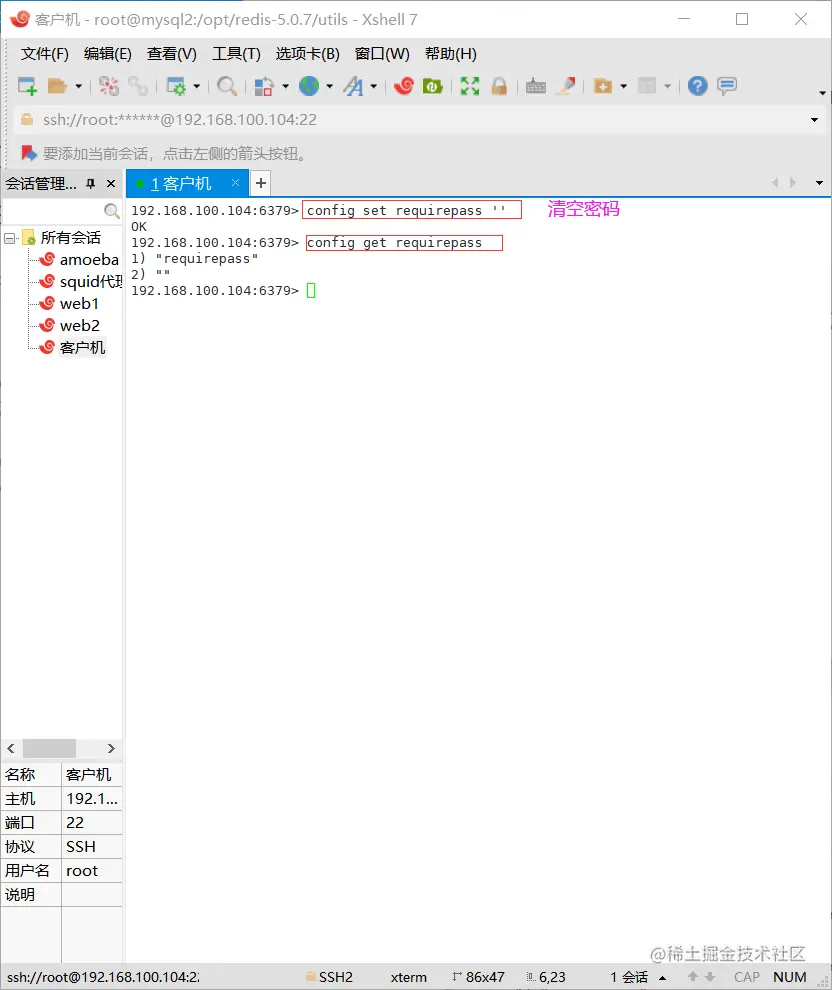Click the layout panel toolbar icon
Image resolution: width=832 pixels, height=990 pixels.
pos(647,86)
